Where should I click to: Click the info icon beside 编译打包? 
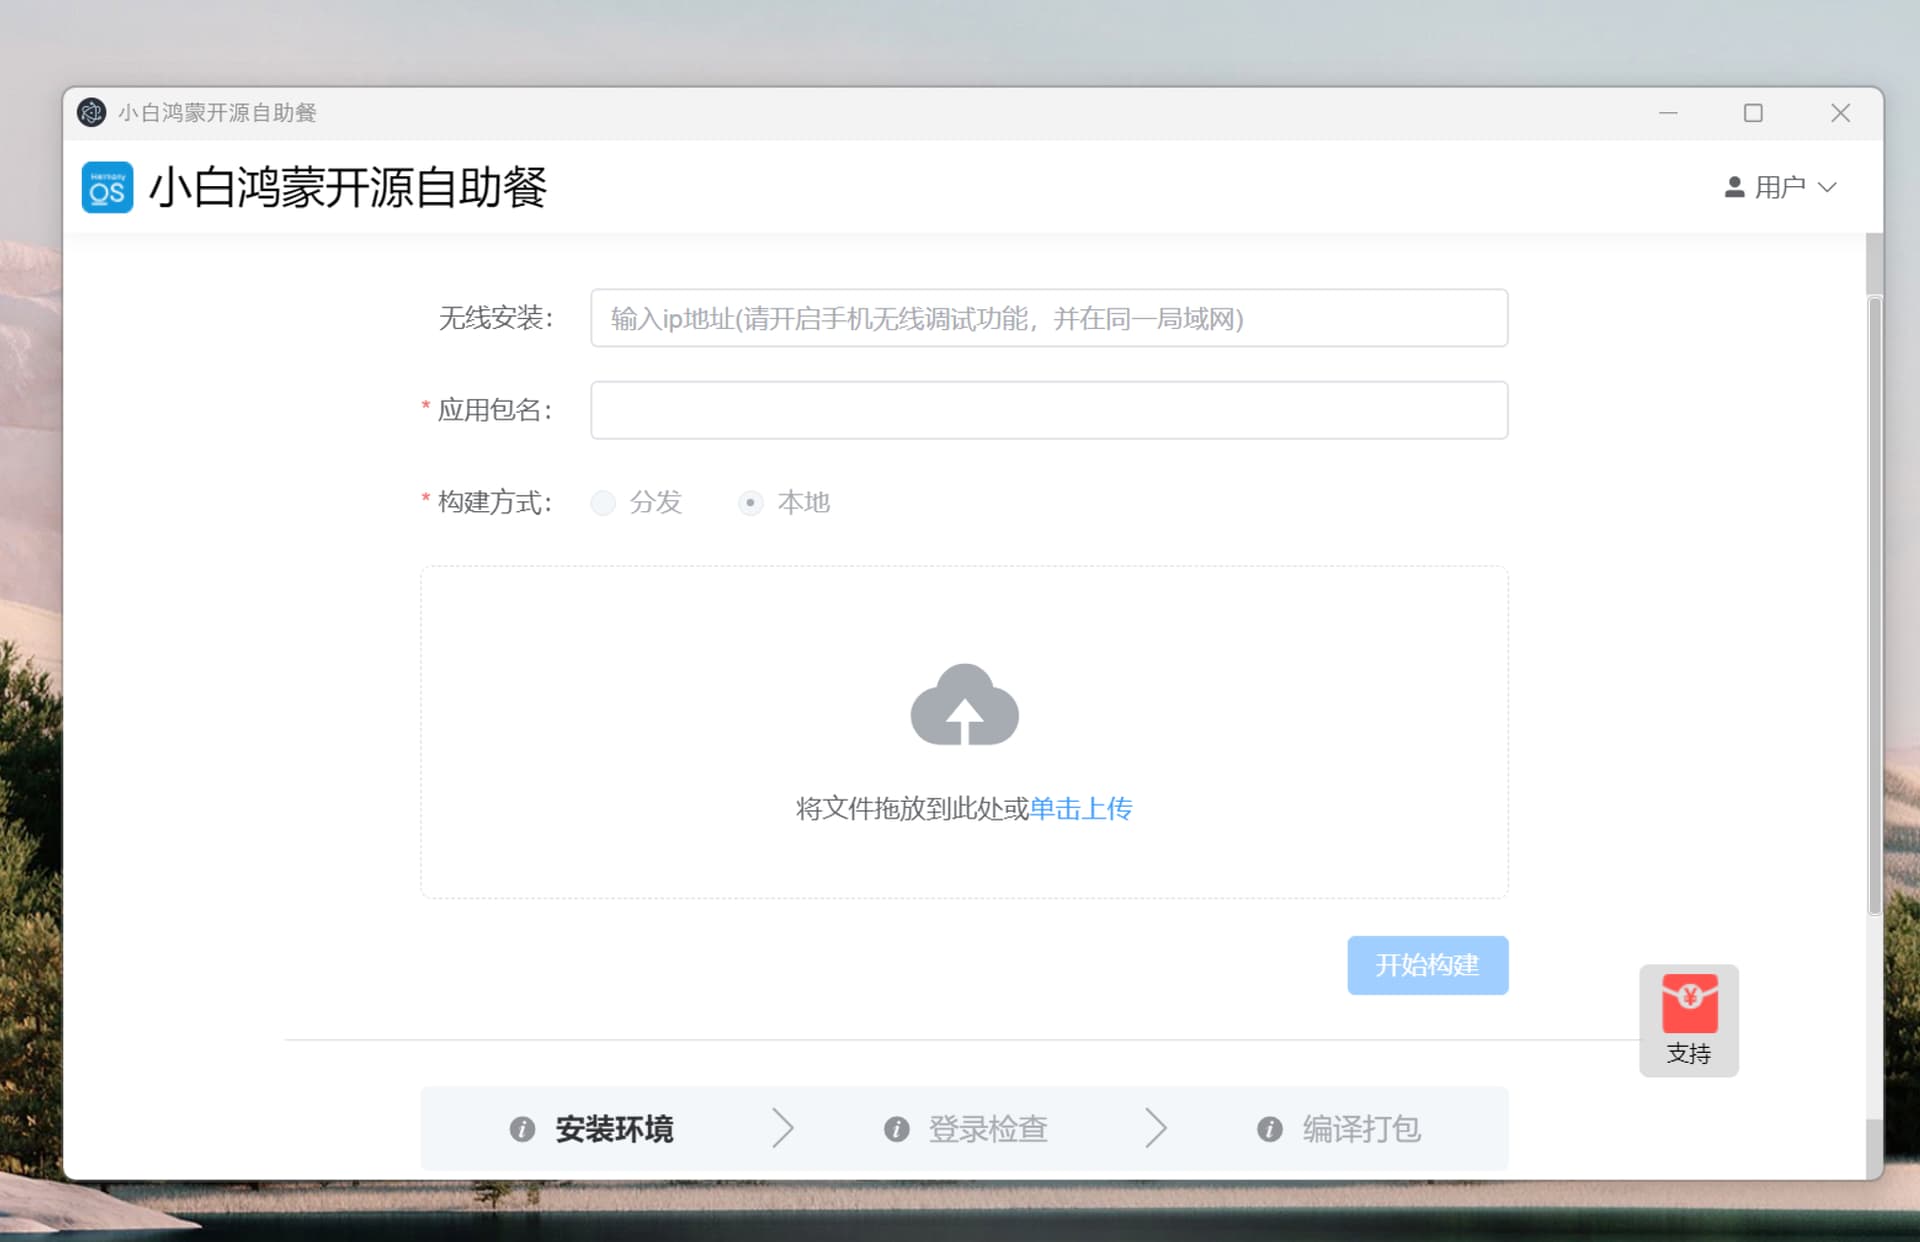tap(1269, 1129)
